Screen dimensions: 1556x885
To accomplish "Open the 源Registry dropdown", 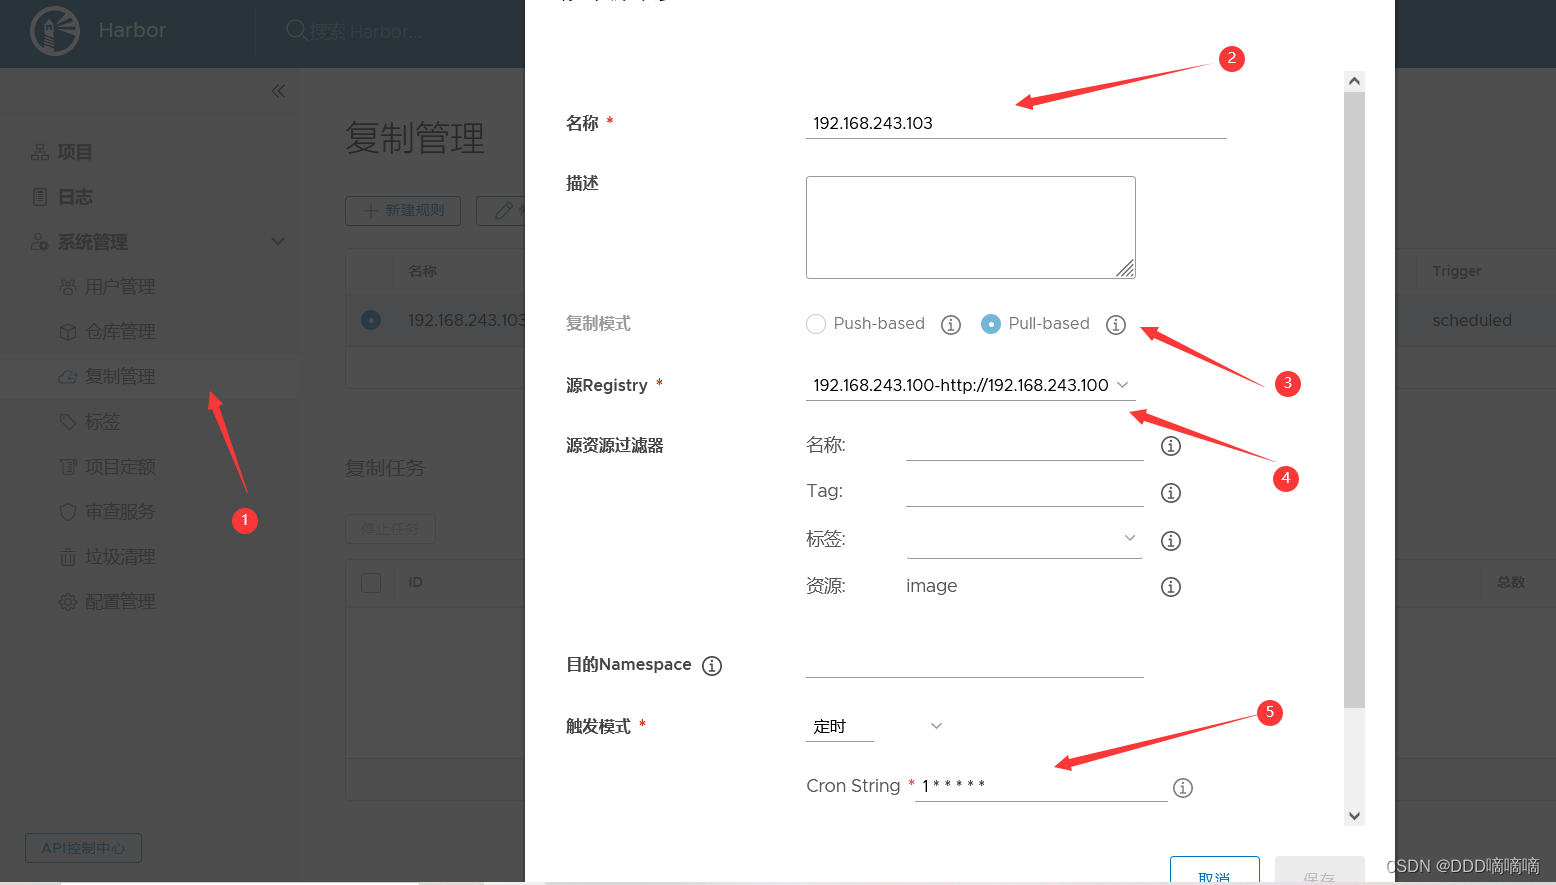I will tap(970, 385).
